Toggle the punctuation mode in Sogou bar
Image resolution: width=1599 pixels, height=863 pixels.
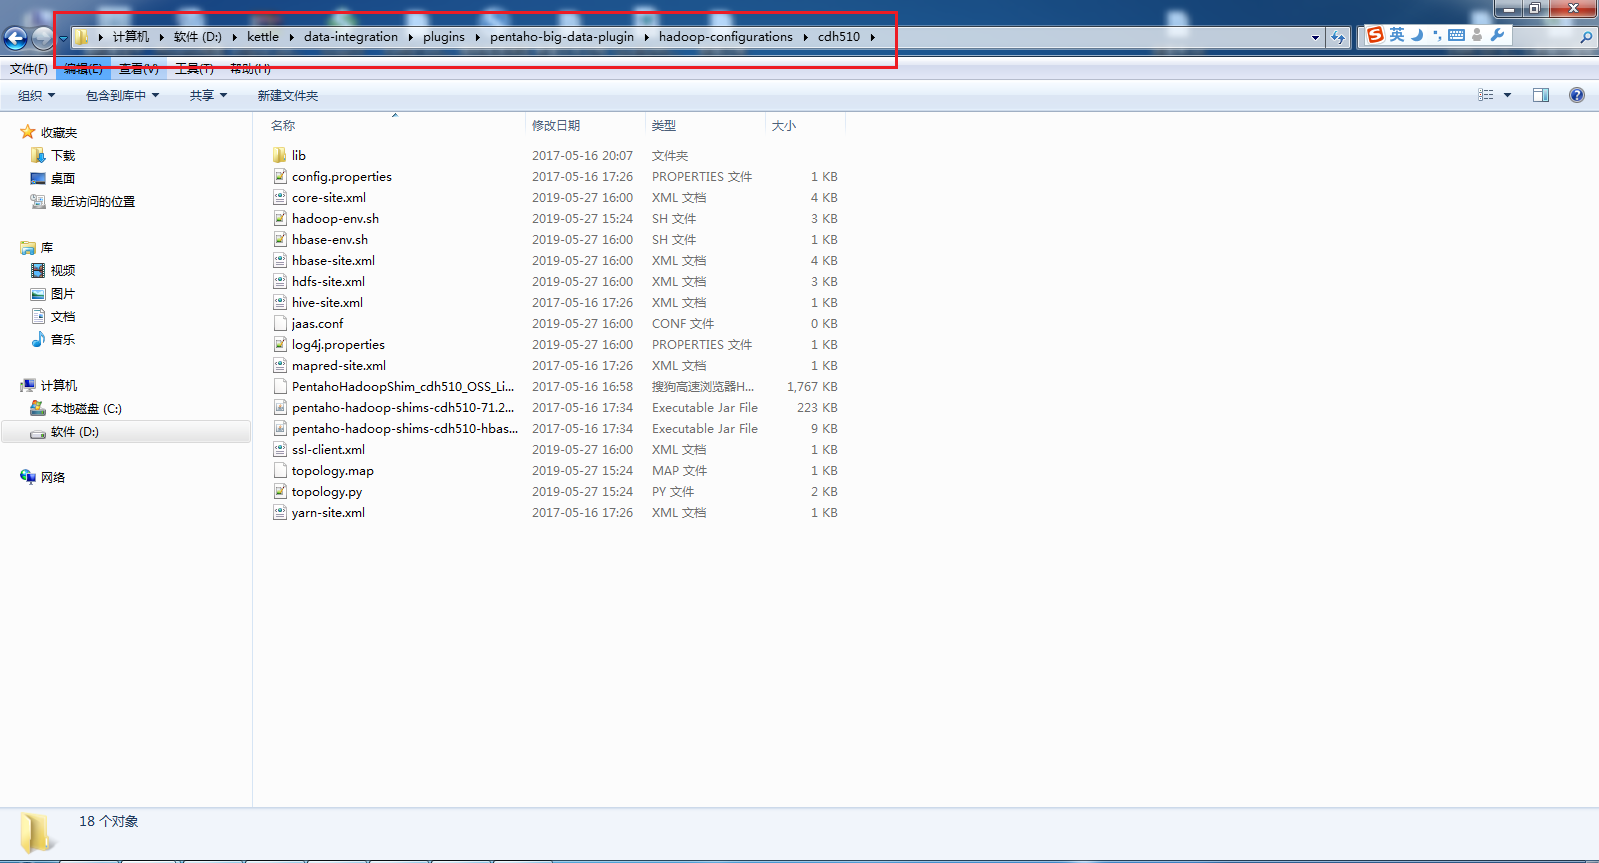(1437, 35)
